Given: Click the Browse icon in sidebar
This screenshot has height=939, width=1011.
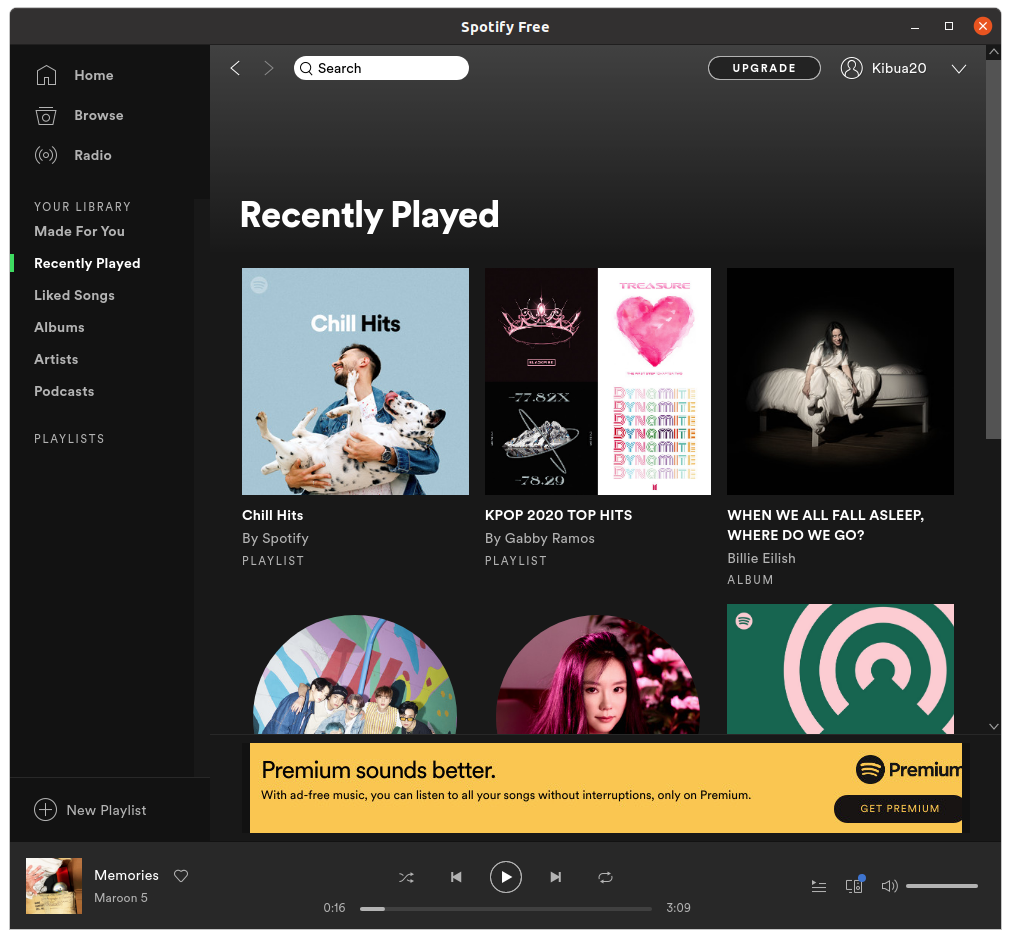Looking at the screenshot, I should pos(46,115).
